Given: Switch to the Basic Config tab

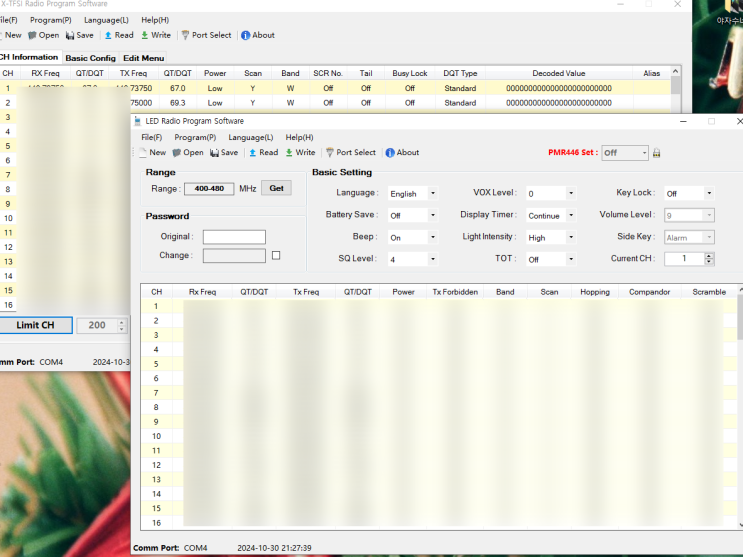Looking at the screenshot, I should 90,58.
